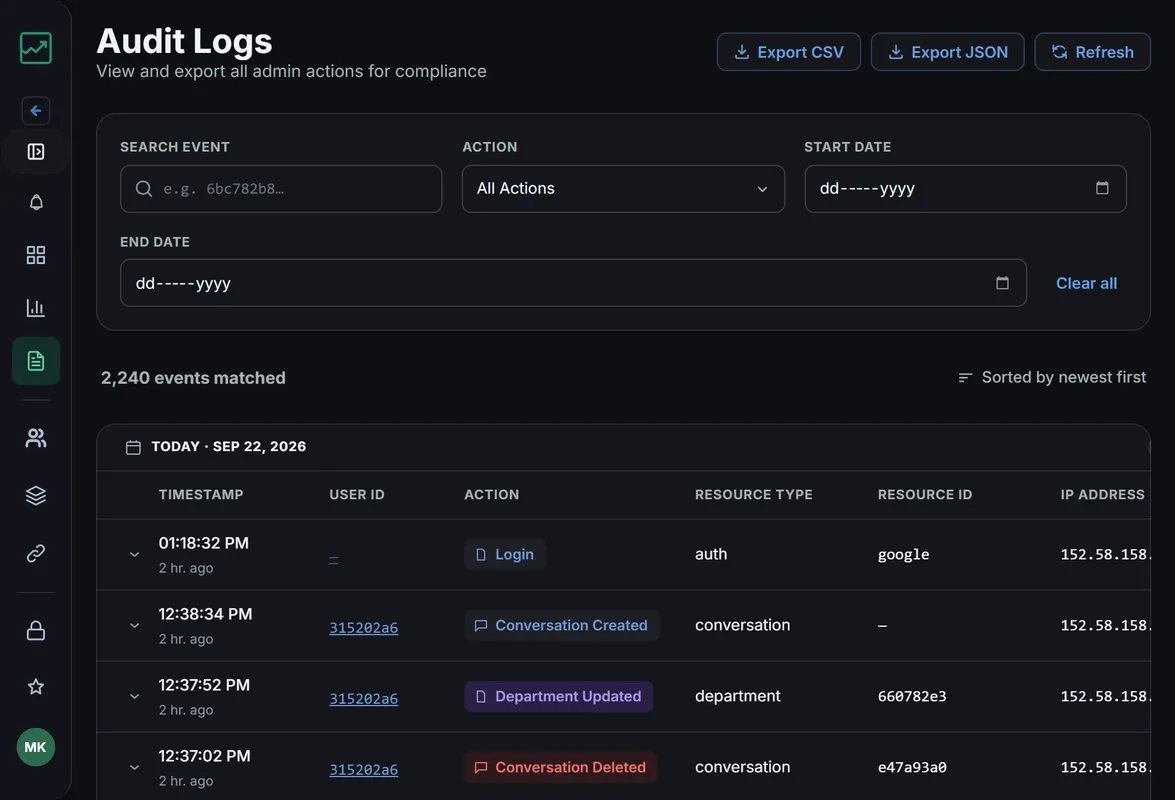Open the bar chart analytics icon
Image resolution: width=1175 pixels, height=800 pixels.
tap(35, 307)
